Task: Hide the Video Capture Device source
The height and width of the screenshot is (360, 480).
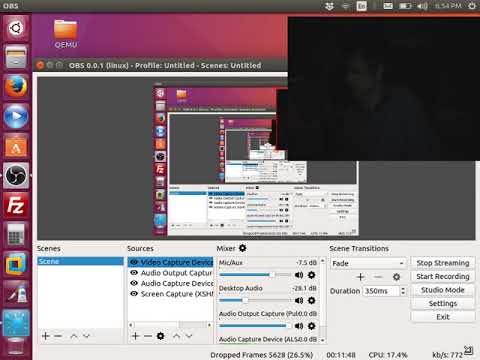Action: tap(134, 262)
